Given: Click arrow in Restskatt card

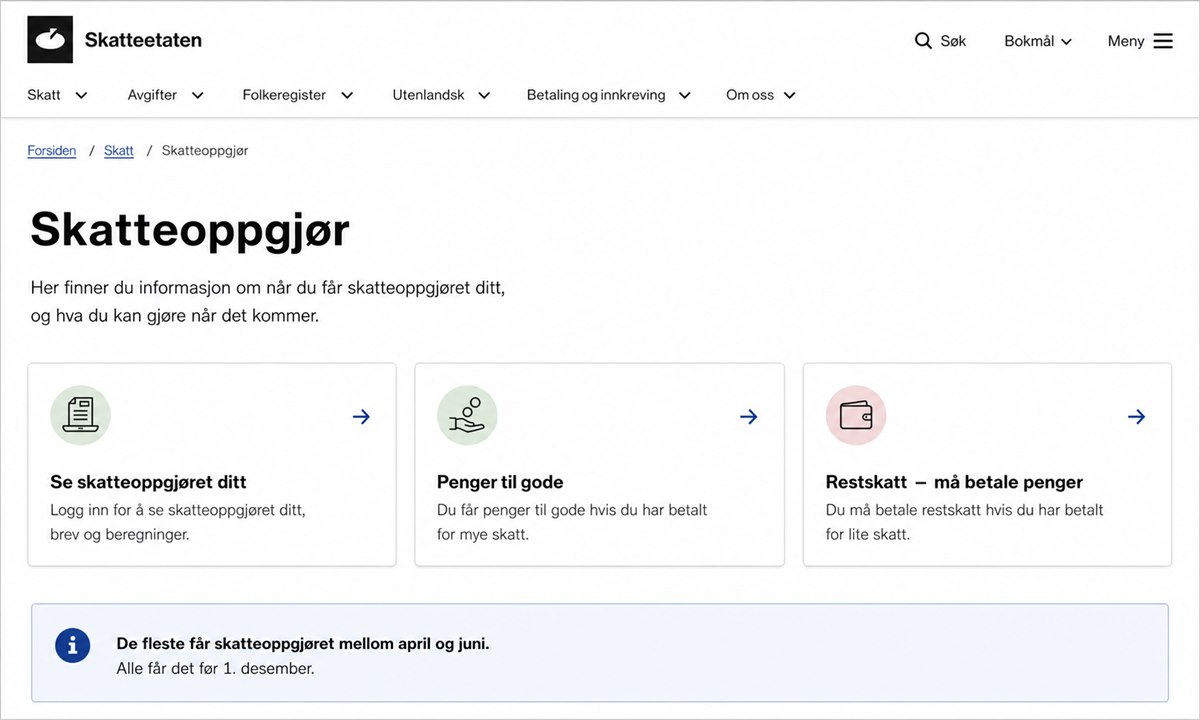Looking at the screenshot, I should tap(1136, 417).
